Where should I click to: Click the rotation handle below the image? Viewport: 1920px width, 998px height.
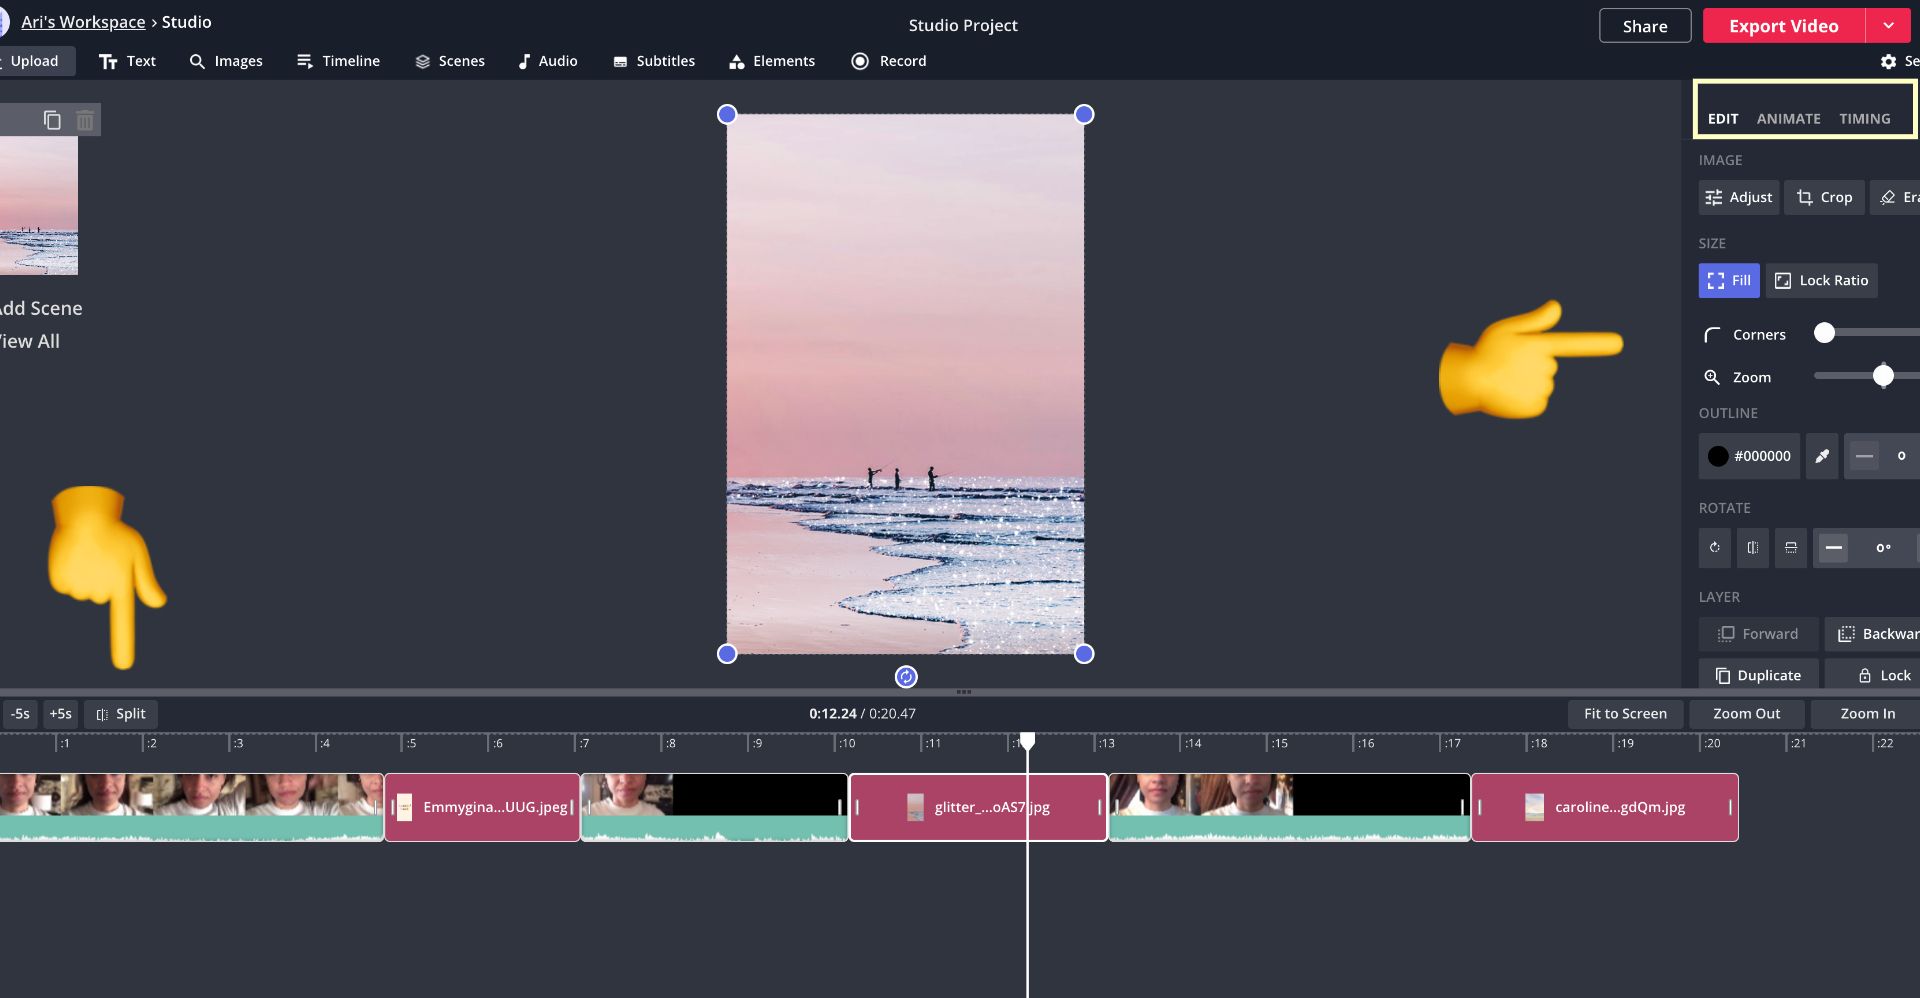pyautogui.click(x=905, y=677)
